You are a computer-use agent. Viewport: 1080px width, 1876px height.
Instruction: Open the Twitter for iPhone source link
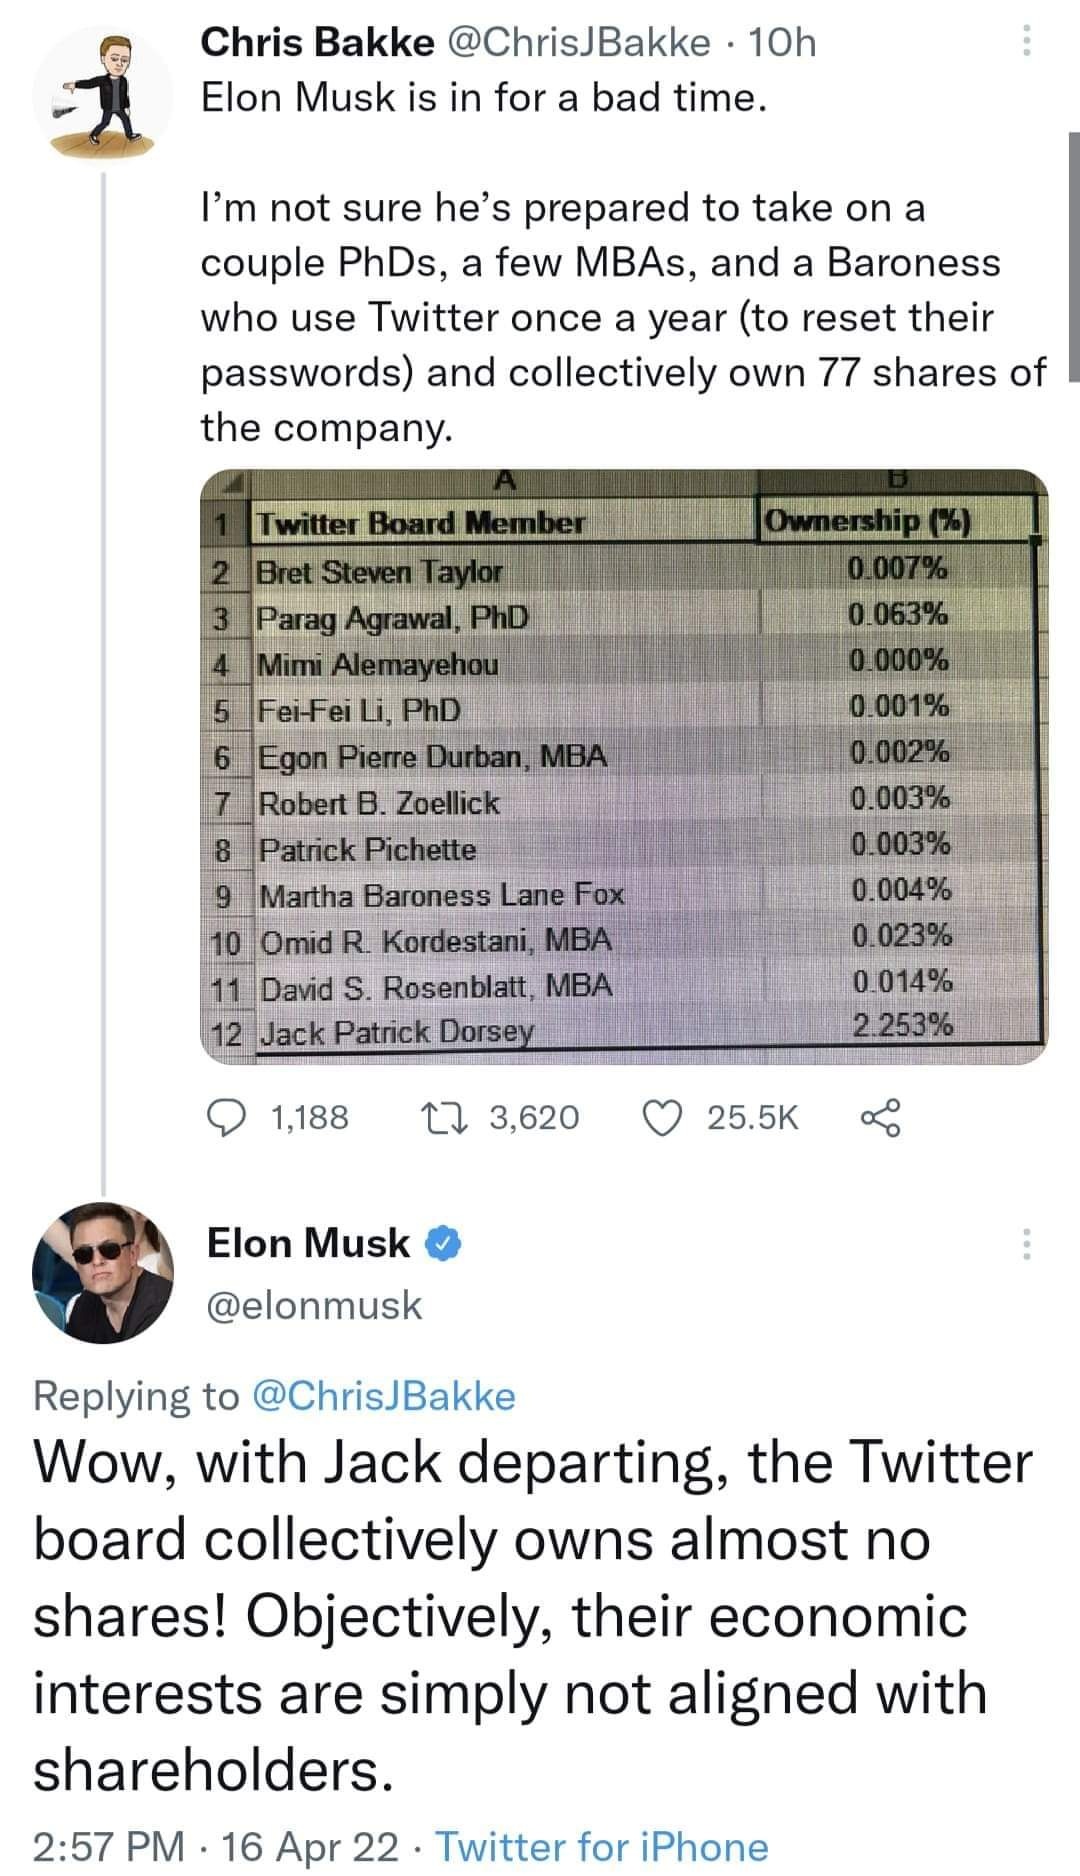[603, 1846]
